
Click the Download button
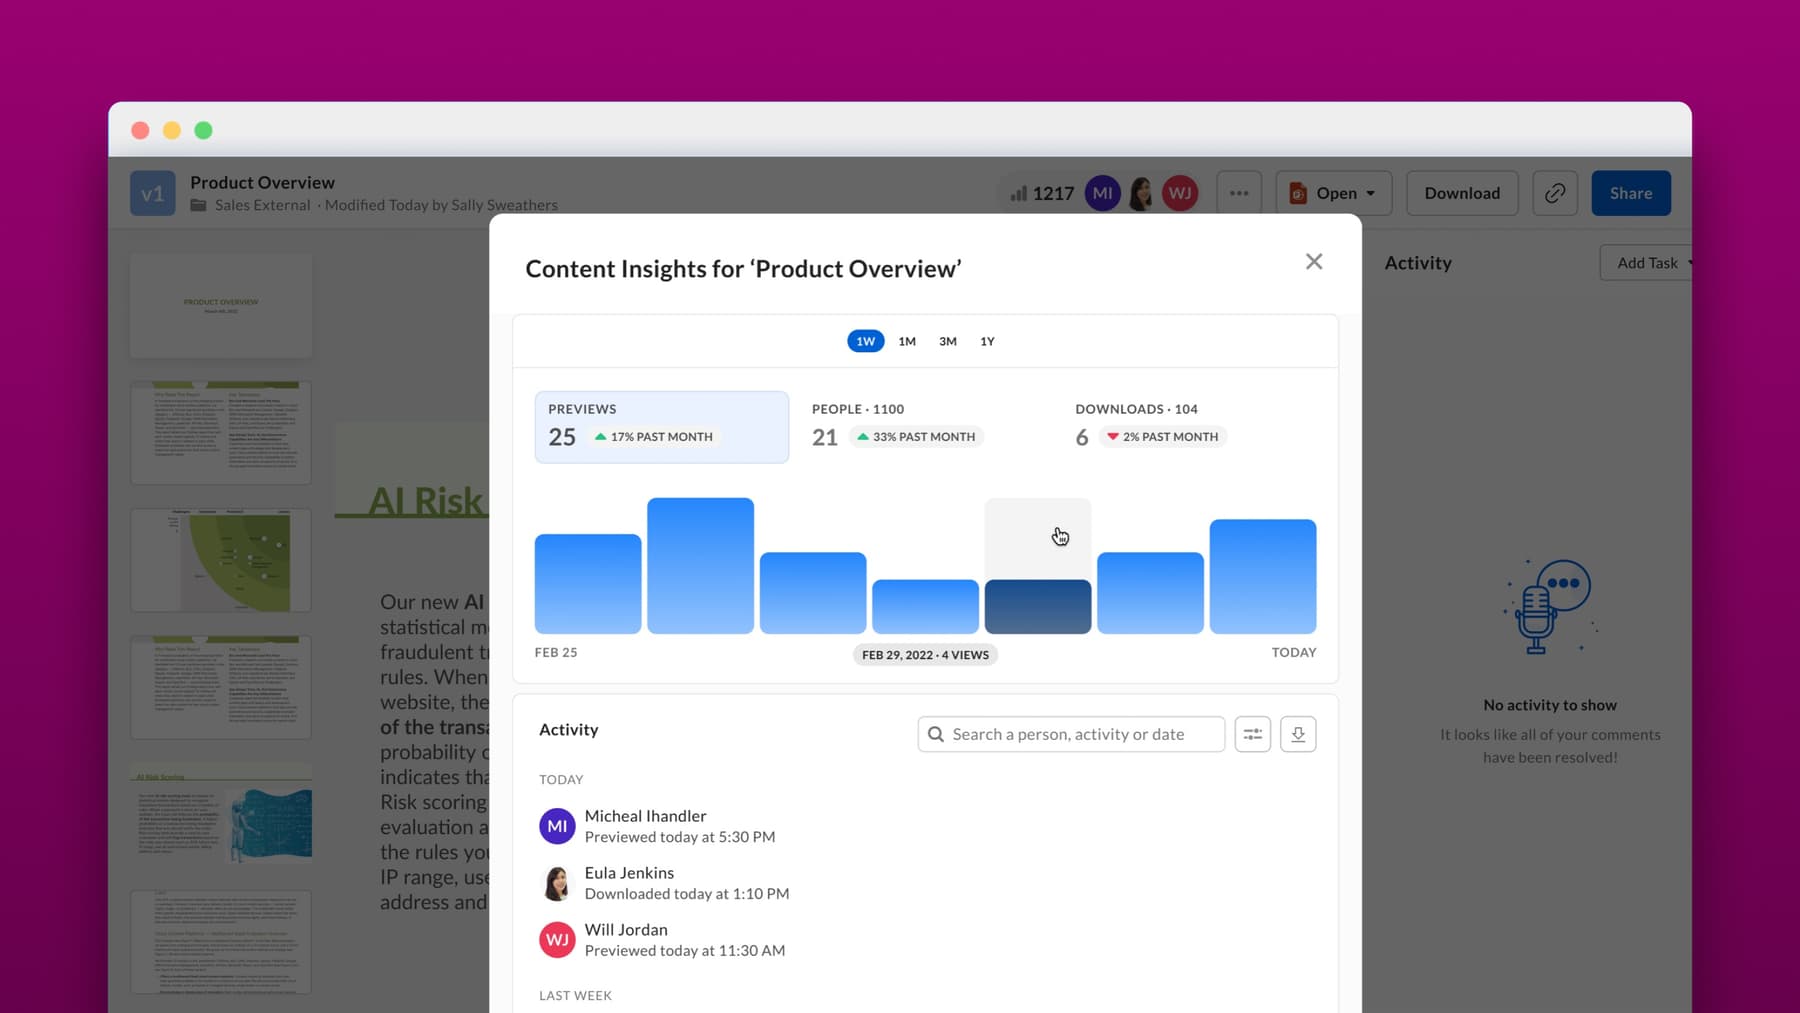pos(1461,192)
